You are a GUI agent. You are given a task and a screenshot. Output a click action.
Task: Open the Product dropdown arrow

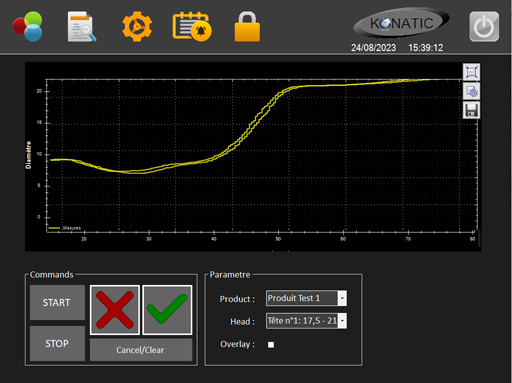pyautogui.click(x=342, y=298)
